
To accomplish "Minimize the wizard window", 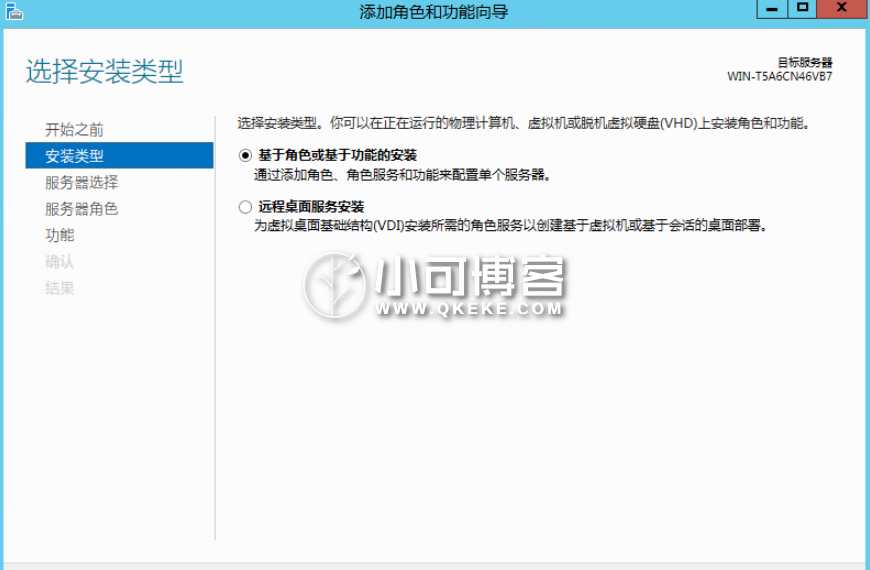I will pos(772,9).
